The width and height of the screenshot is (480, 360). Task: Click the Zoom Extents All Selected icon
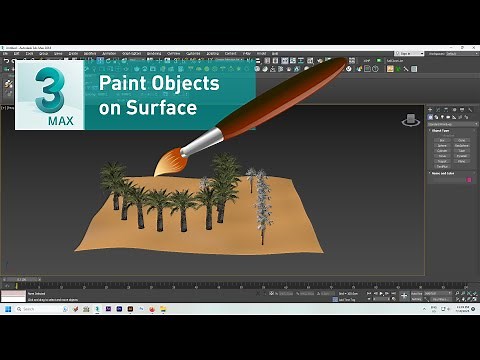(x=474, y=293)
